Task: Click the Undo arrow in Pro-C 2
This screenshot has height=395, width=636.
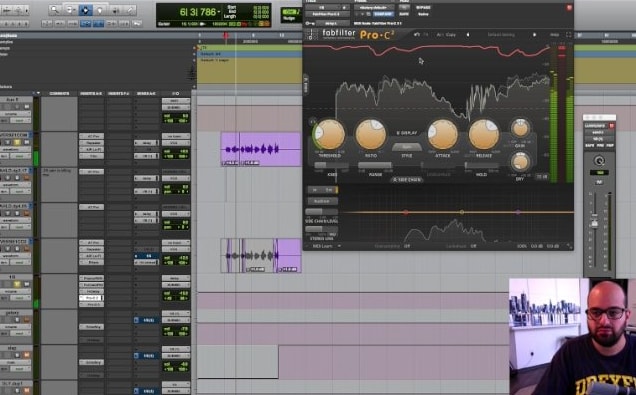Action: pyautogui.click(x=417, y=35)
